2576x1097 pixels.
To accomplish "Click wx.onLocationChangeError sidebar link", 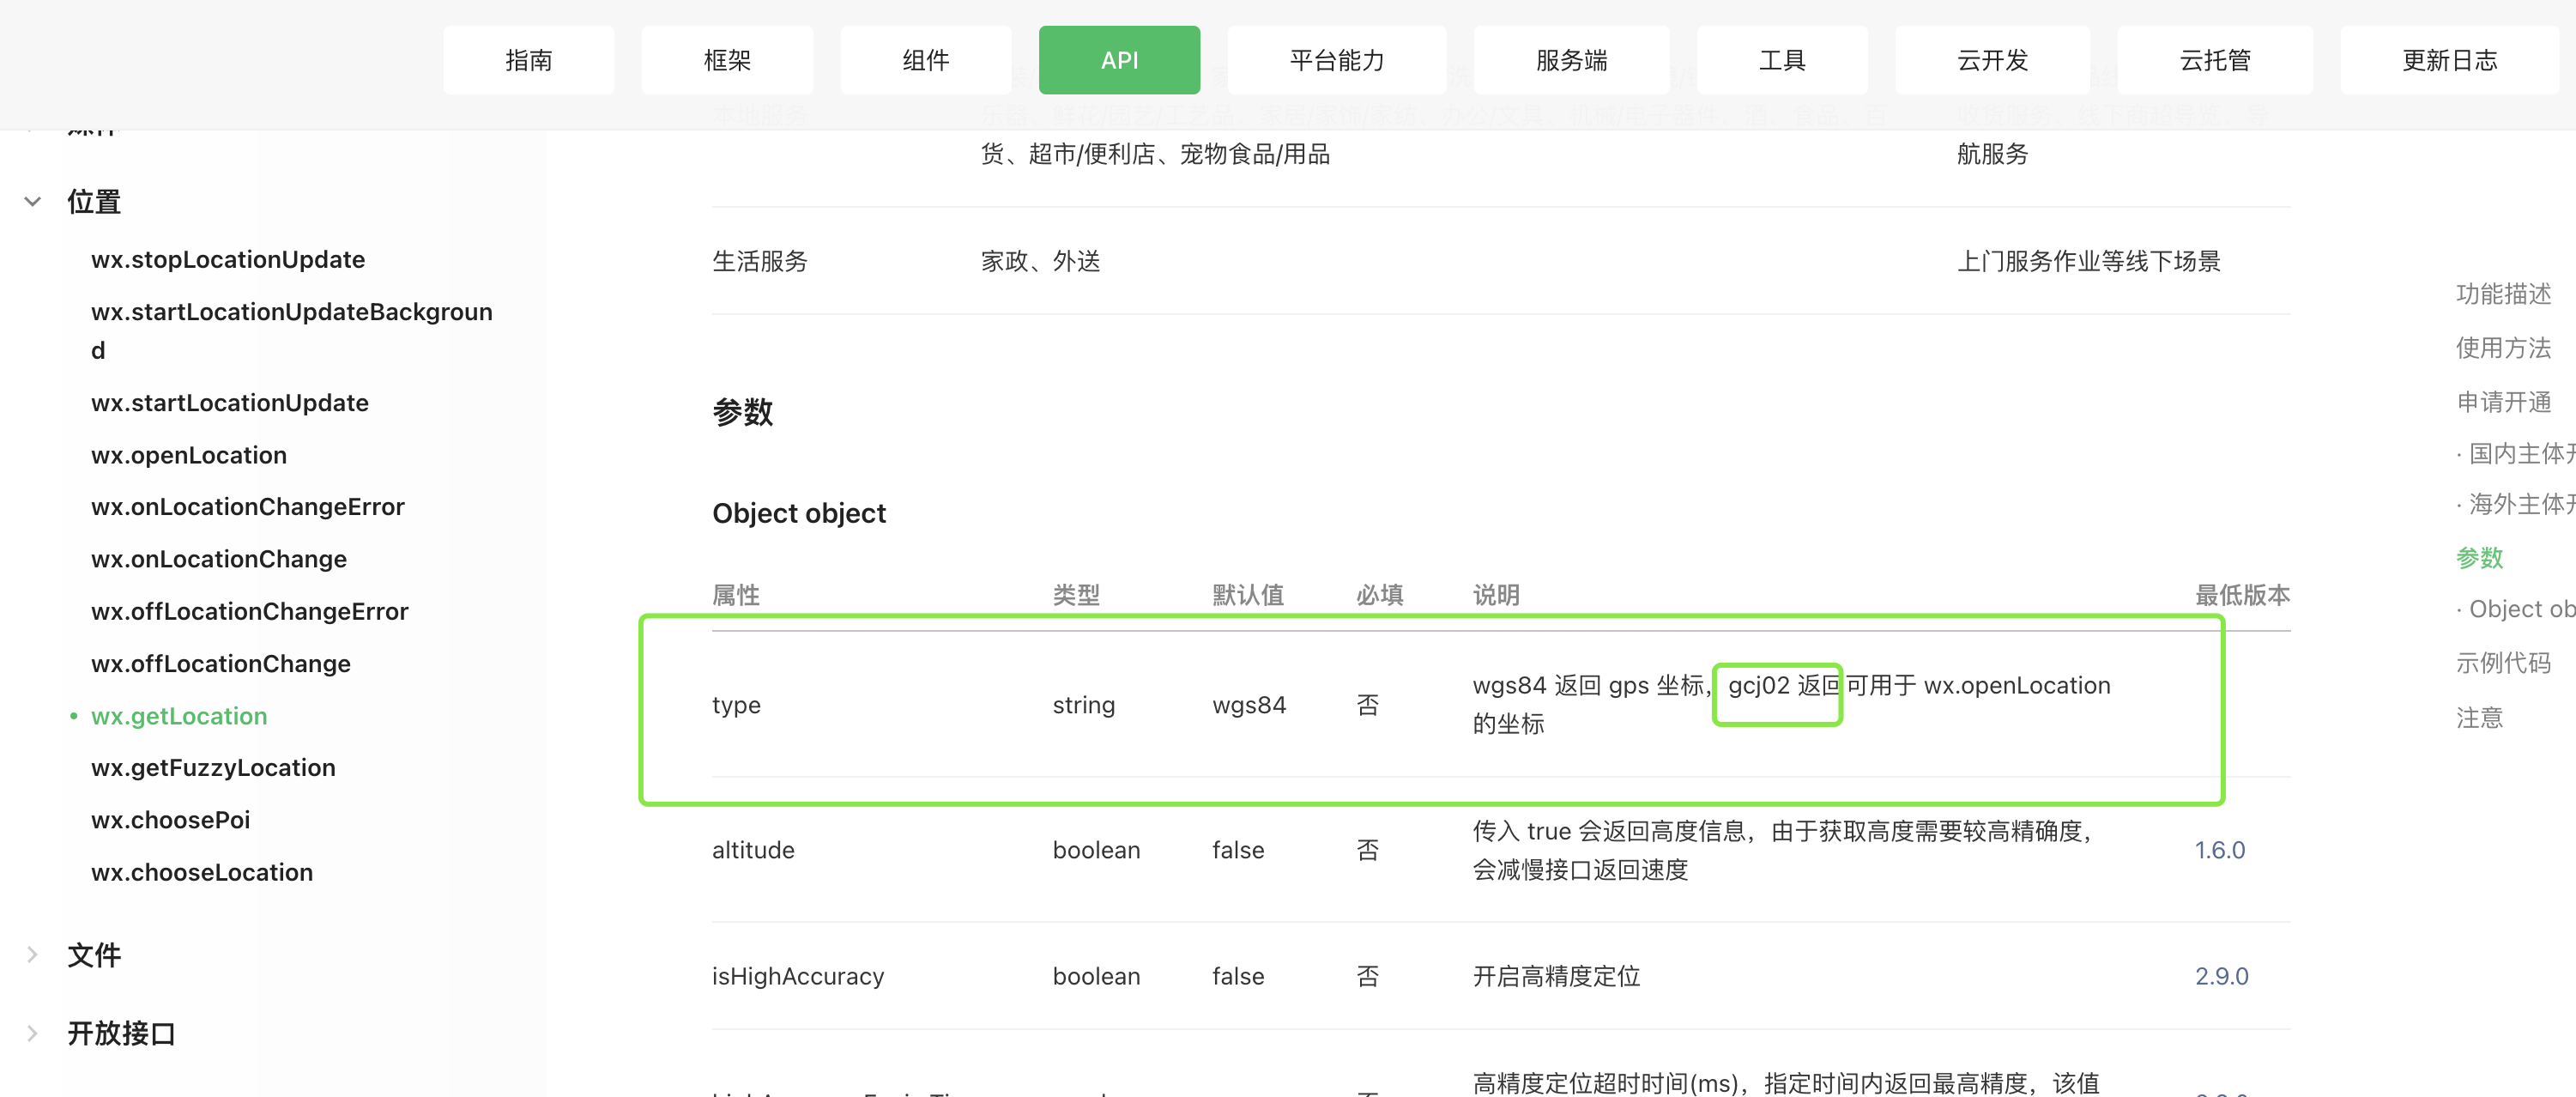I will click(248, 507).
